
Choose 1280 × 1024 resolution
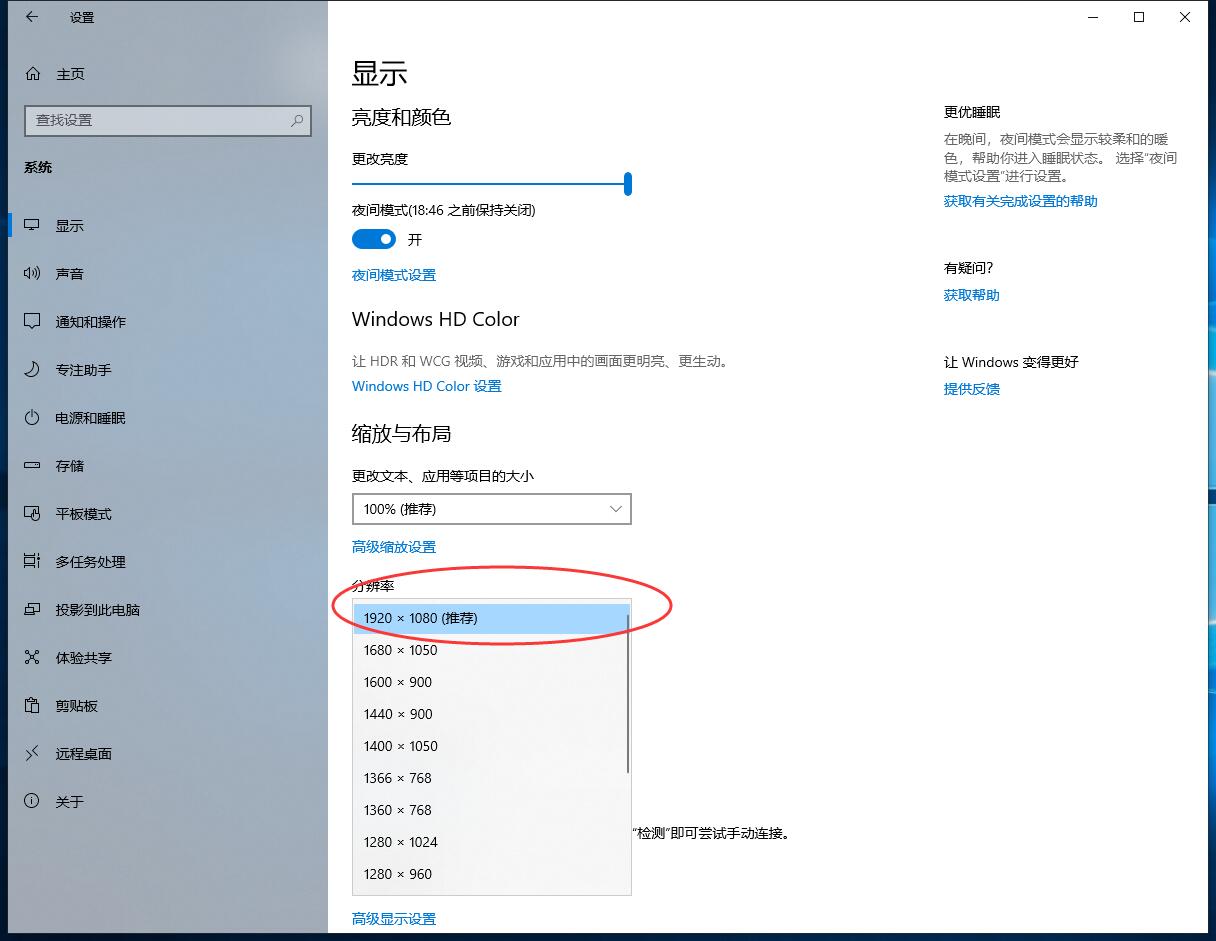[491, 842]
